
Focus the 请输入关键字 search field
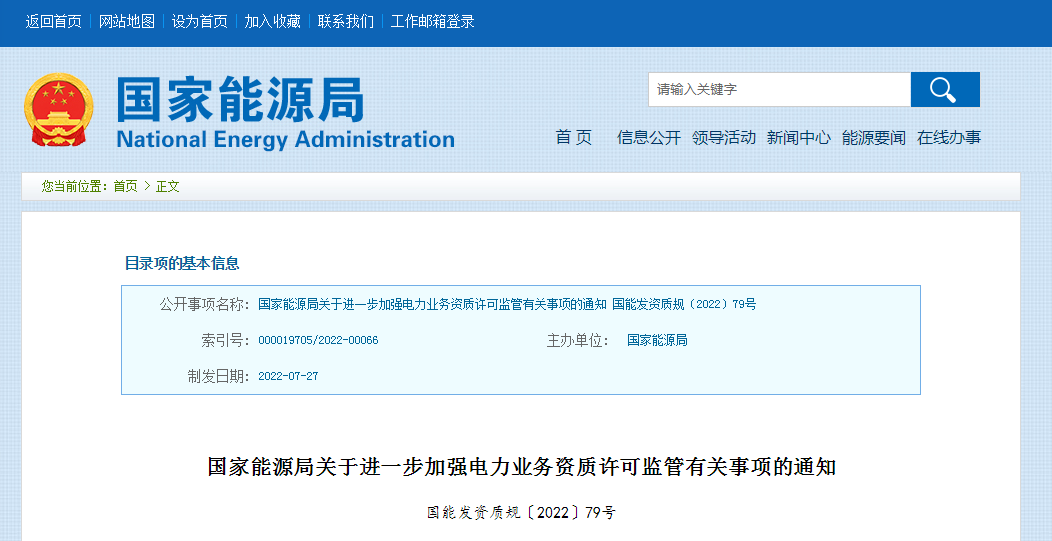click(x=779, y=89)
